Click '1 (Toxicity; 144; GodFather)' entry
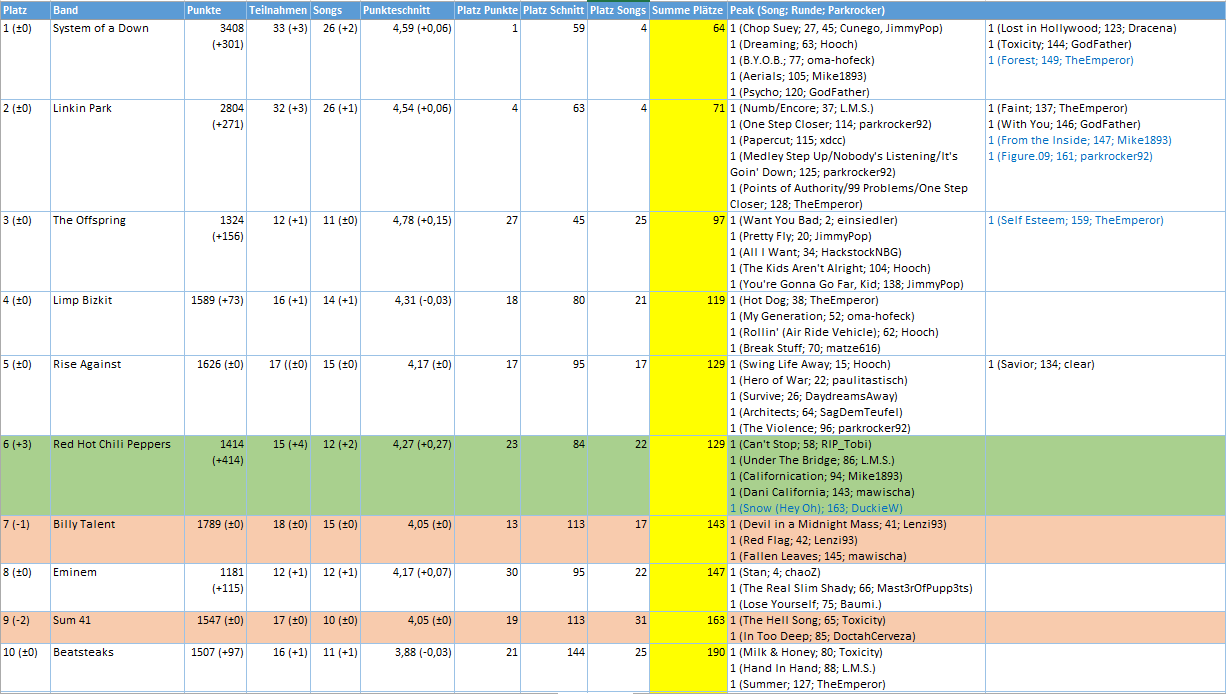The height and width of the screenshot is (694, 1226). 1059,44
